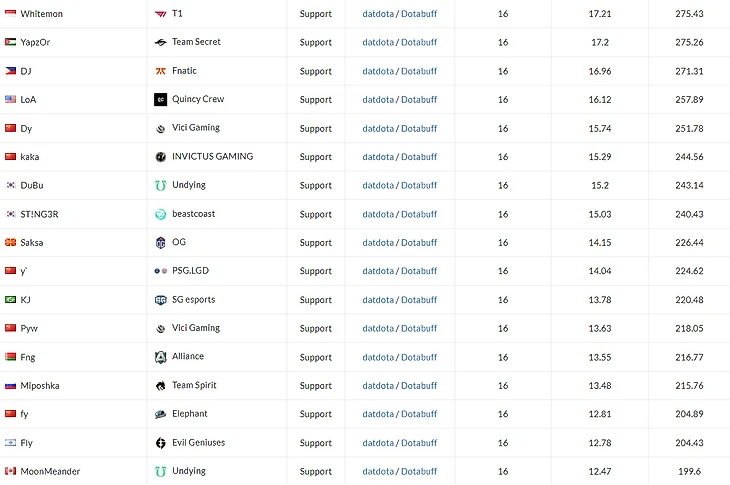Click the Quincy Crew logo icon
The width and height of the screenshot is (730, 485).
click(161, 100)
